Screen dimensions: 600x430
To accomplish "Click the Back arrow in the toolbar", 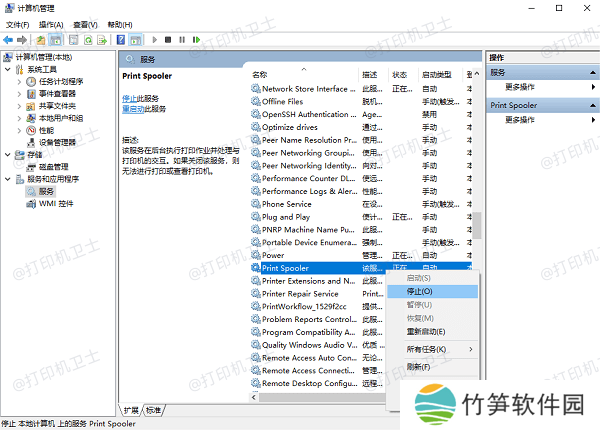I will 10,40.
